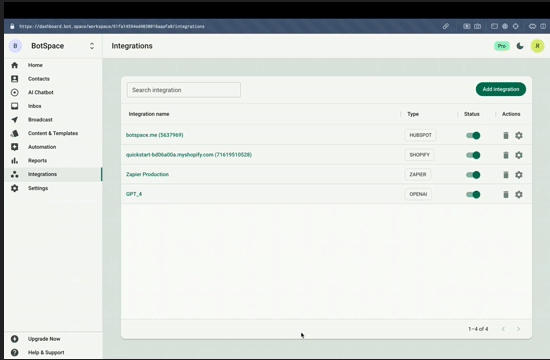Go to previous page chevron
Screen dimensions: 550x360
[503, 329]
